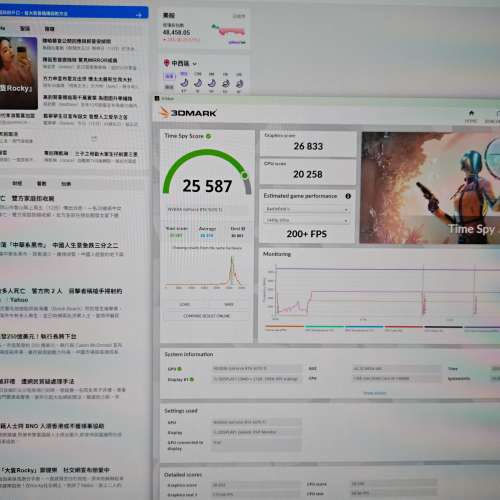Screen dimensions: 500x500
Task: Toggle the teal legend item in Monitoring
Action: click(324, 328)
